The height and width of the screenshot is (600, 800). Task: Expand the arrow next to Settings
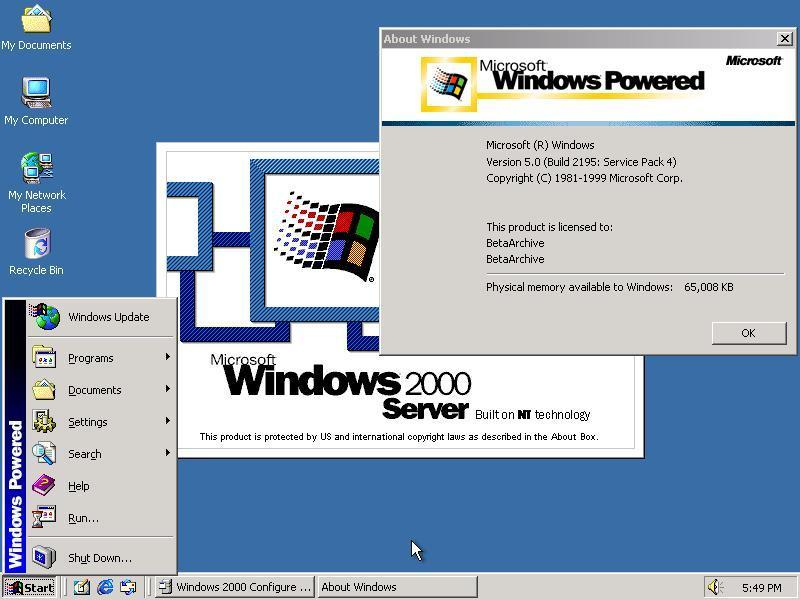click(167, 421)
